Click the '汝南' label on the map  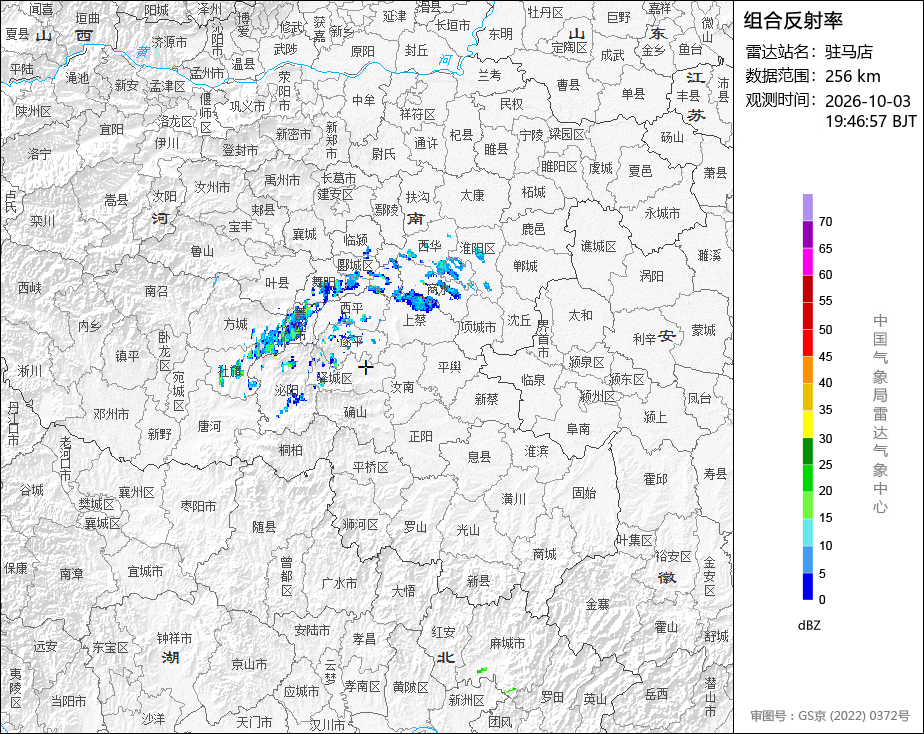click(x=402, y=387)
